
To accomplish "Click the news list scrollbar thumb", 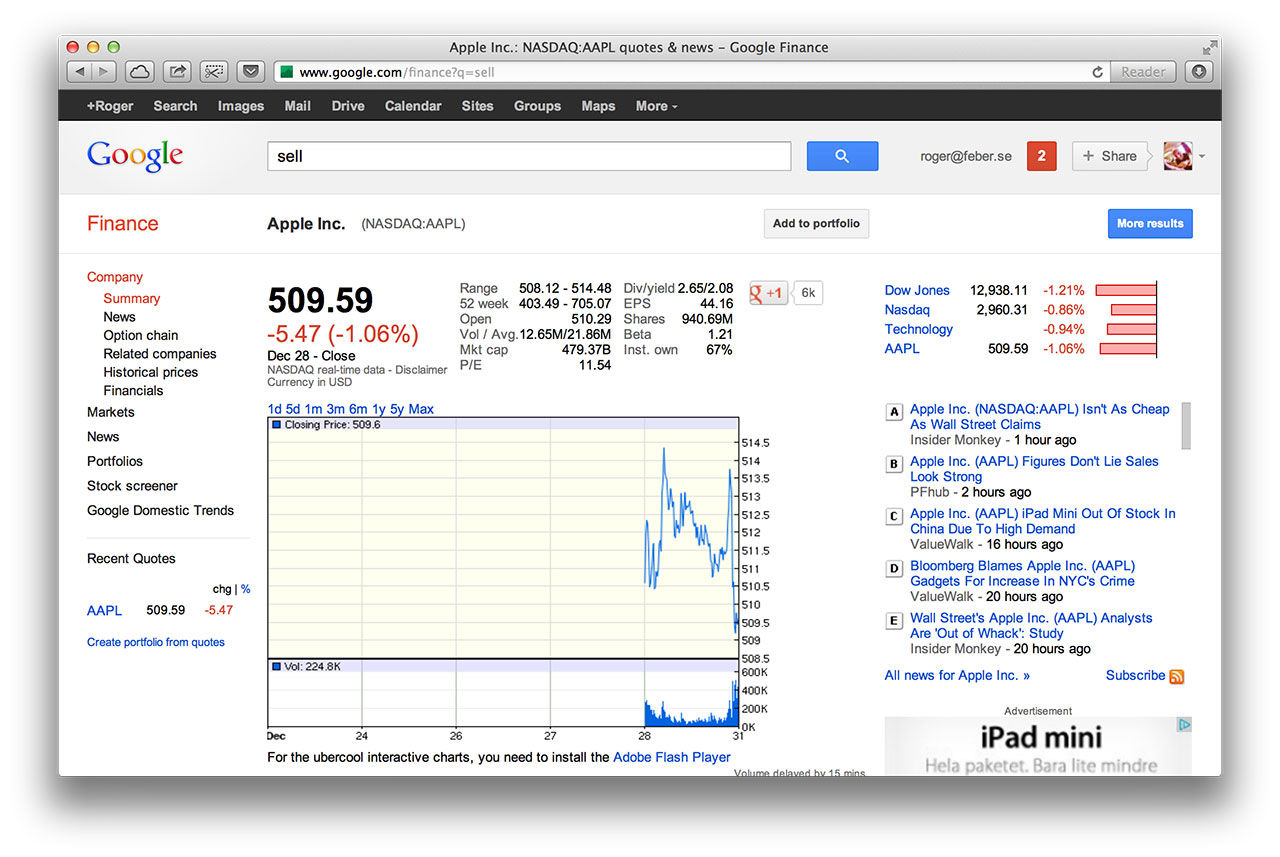I will click(x=1186, y=426).
